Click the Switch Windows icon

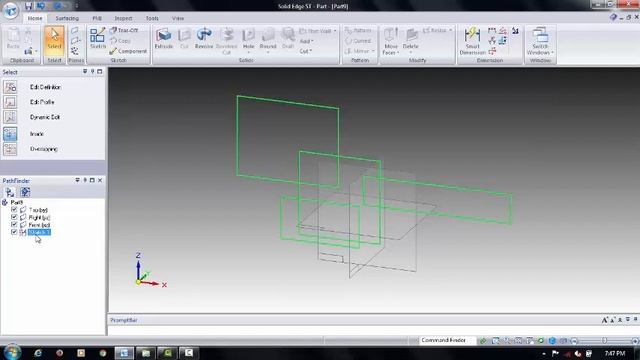(x=540, y=36)
